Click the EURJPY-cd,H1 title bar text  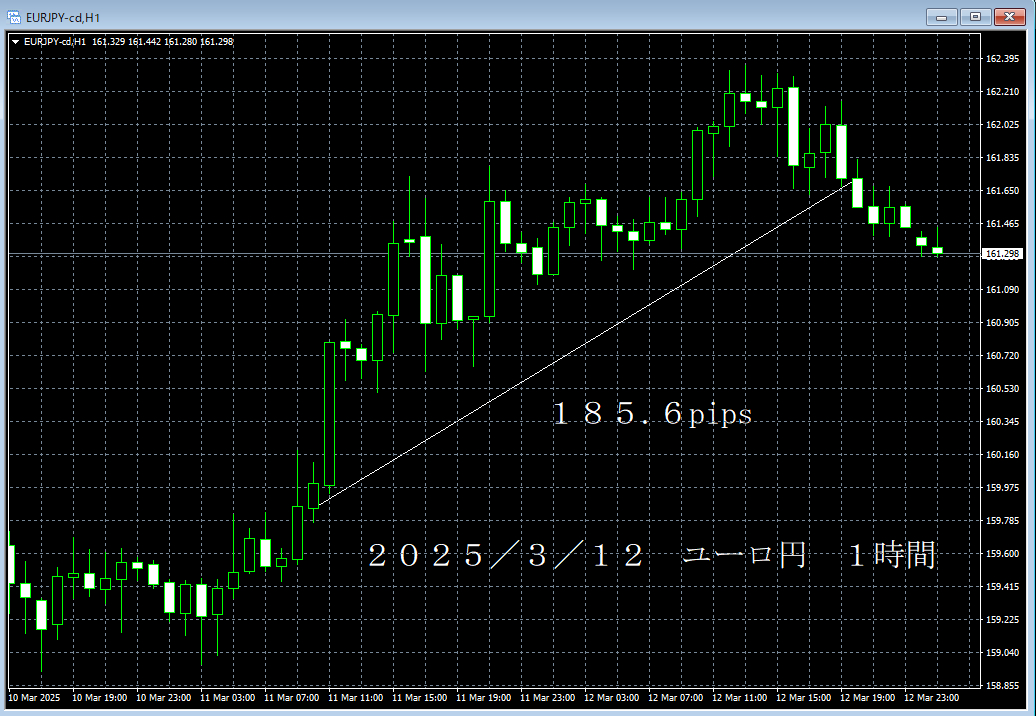[63, 18]
